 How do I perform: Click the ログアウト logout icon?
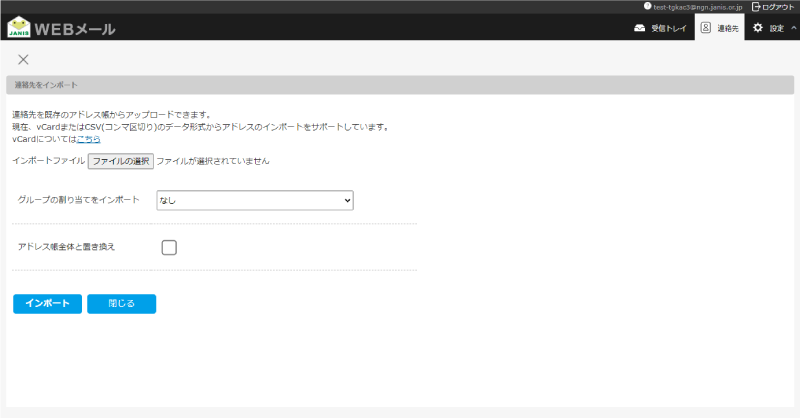756,6
